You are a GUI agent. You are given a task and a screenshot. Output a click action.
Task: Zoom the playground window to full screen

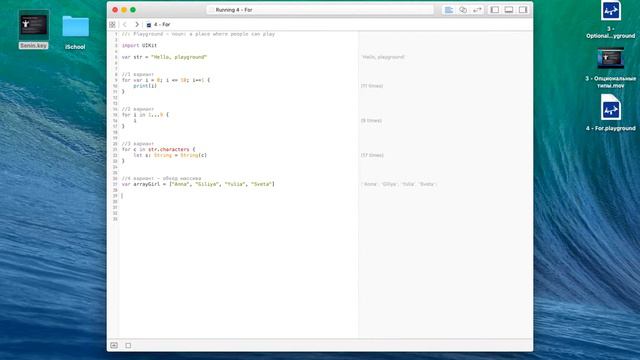click(133, 10)
